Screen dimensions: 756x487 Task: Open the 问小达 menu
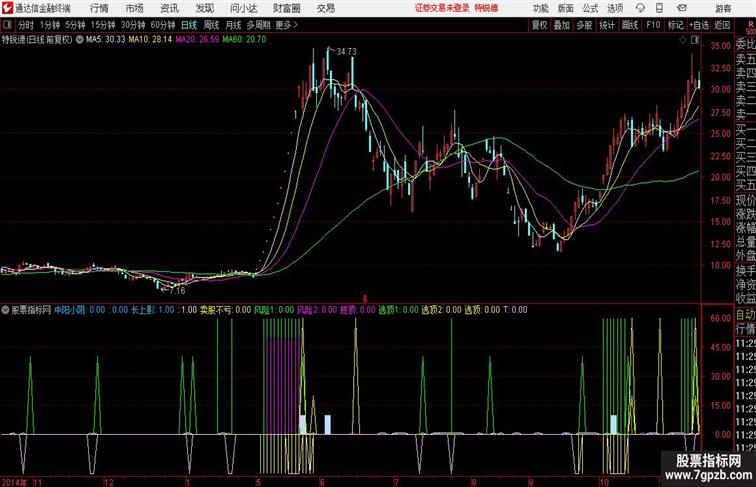pos(243,8)
